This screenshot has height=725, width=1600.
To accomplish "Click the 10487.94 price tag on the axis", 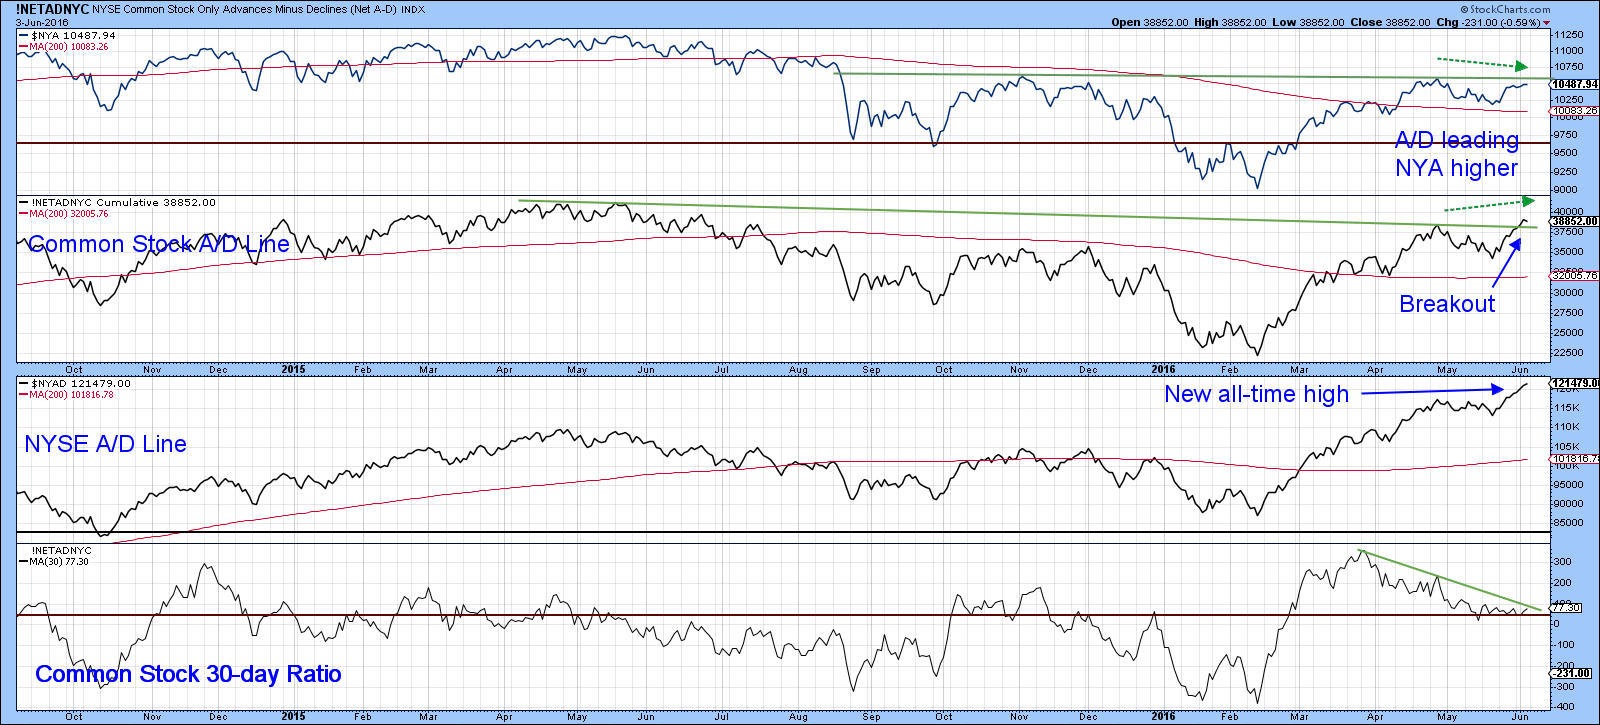I will click(1575, 85).
